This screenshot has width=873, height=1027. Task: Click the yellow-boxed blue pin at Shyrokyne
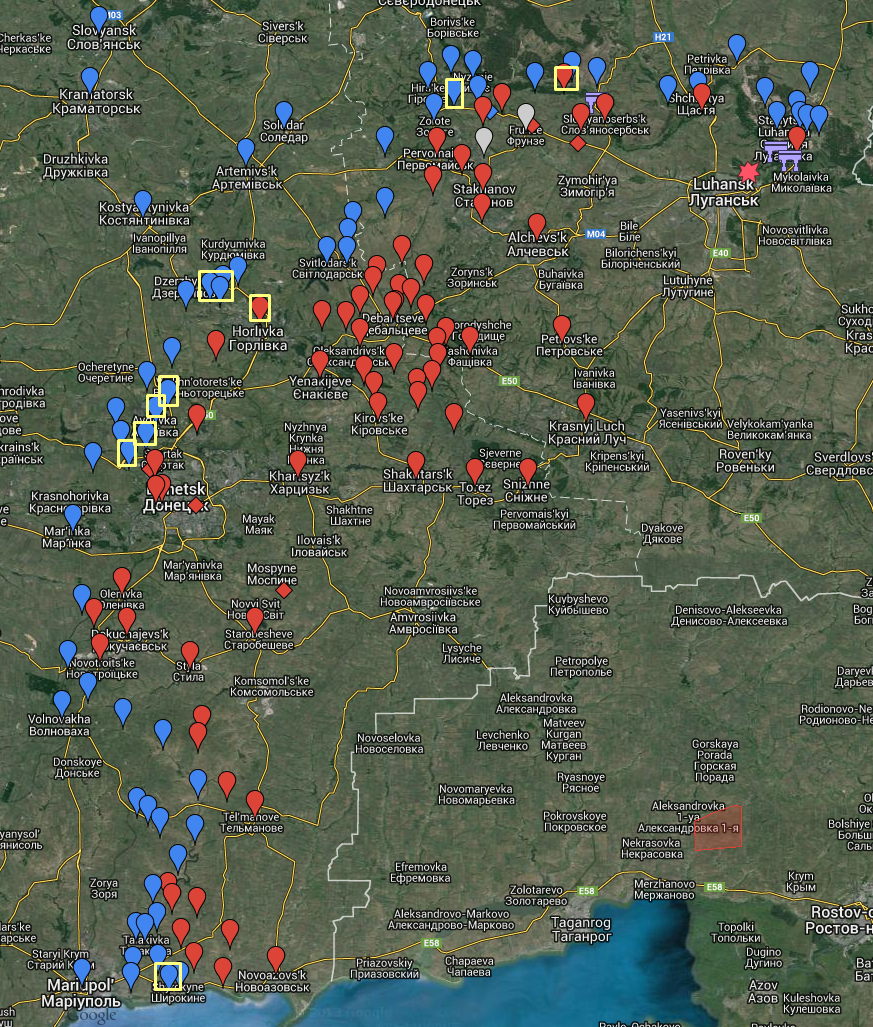tap(168, 976)
